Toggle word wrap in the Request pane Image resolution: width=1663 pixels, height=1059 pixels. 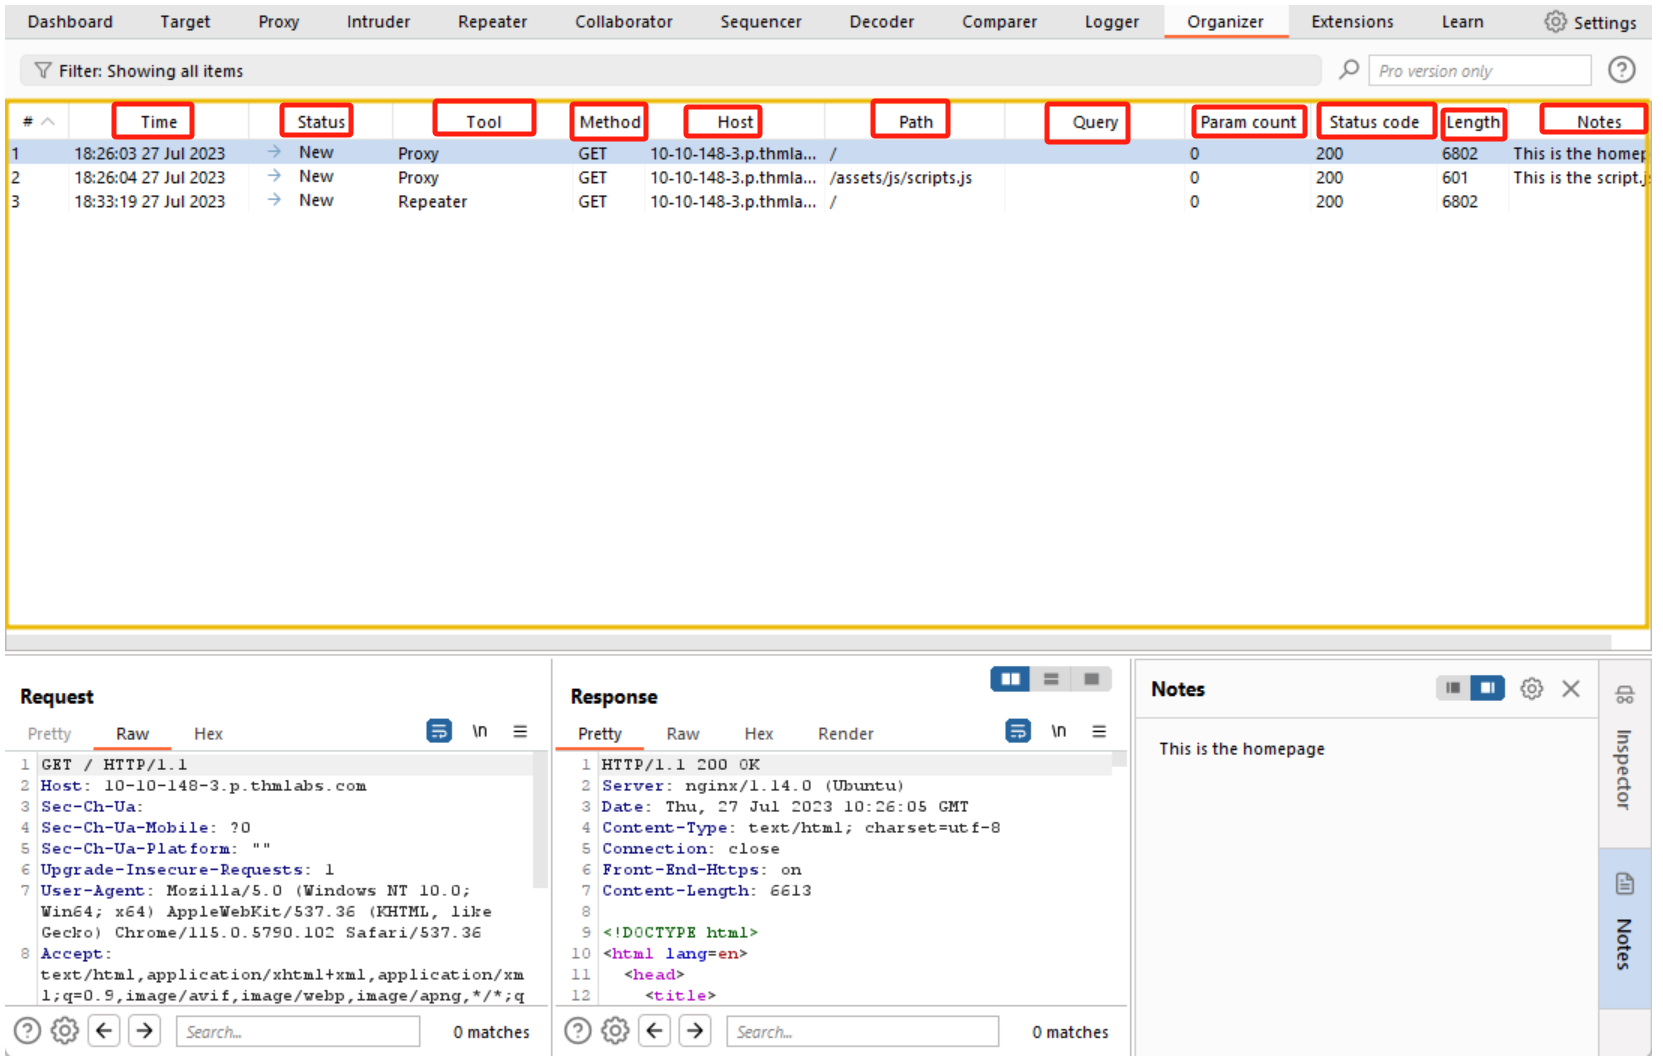[x=438, y=732]
